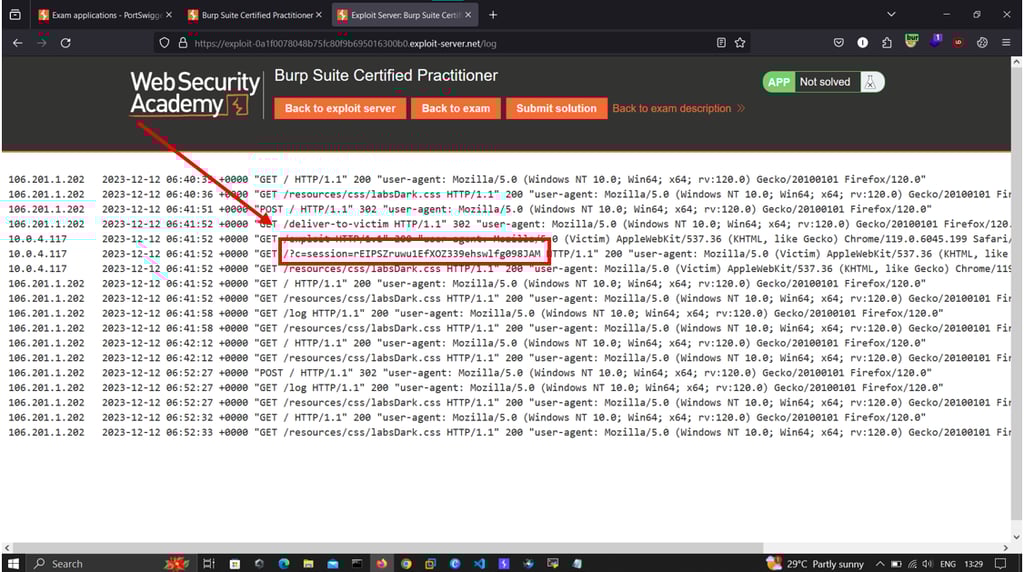1024x572 pixels.
Task: Close the Exam applications tab
Action: (168, 14)
